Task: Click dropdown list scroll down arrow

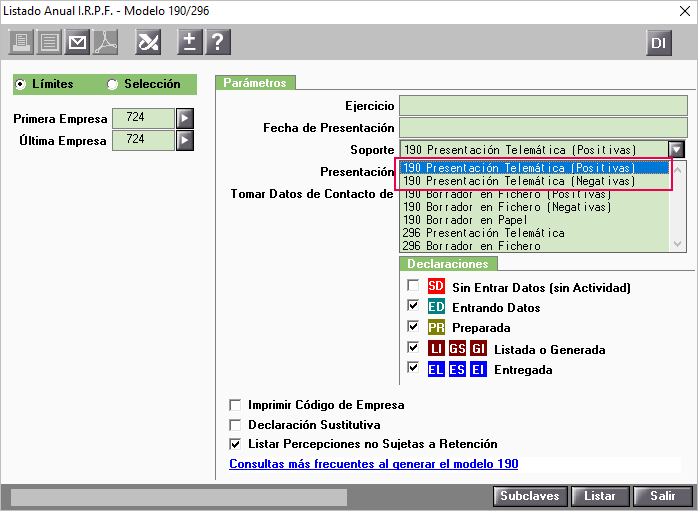Action: (x=678, y=243)
